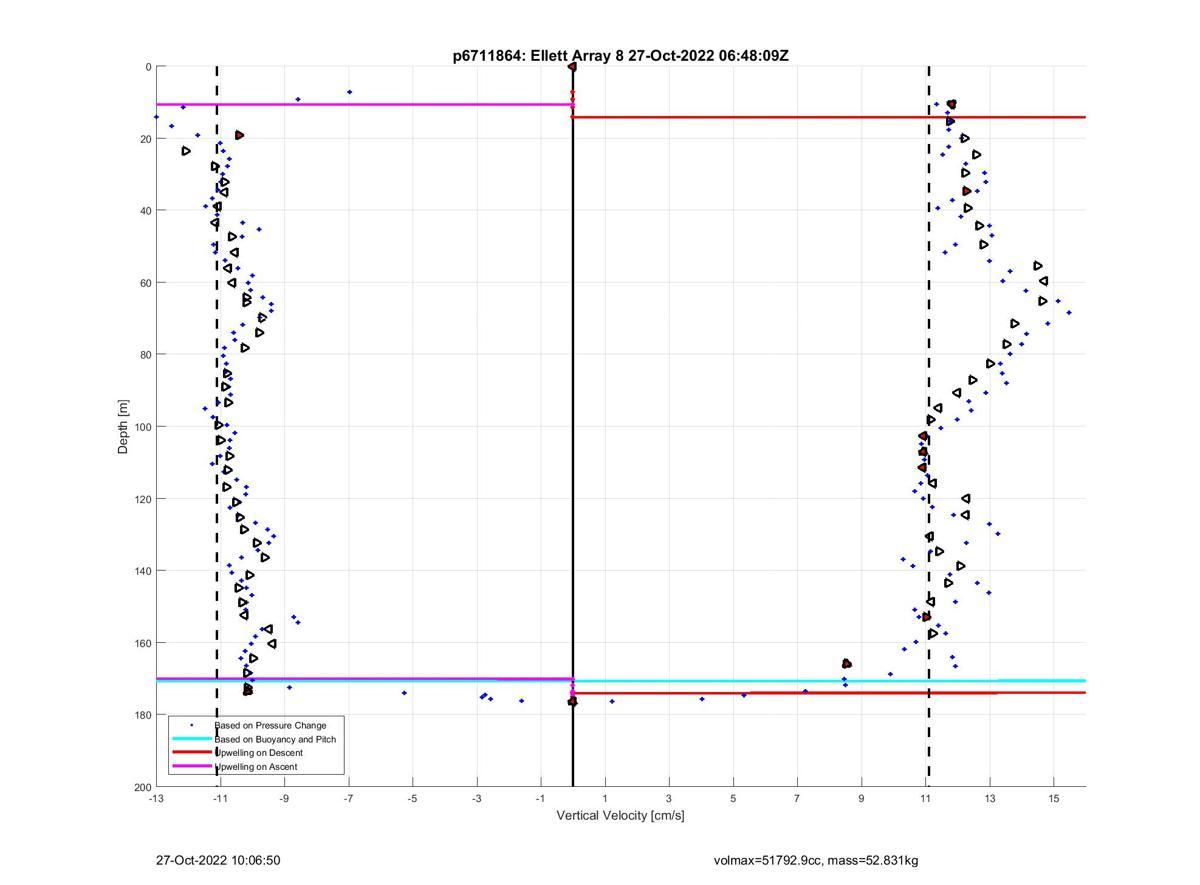Click velocity tick label 15

point(1054,799)
